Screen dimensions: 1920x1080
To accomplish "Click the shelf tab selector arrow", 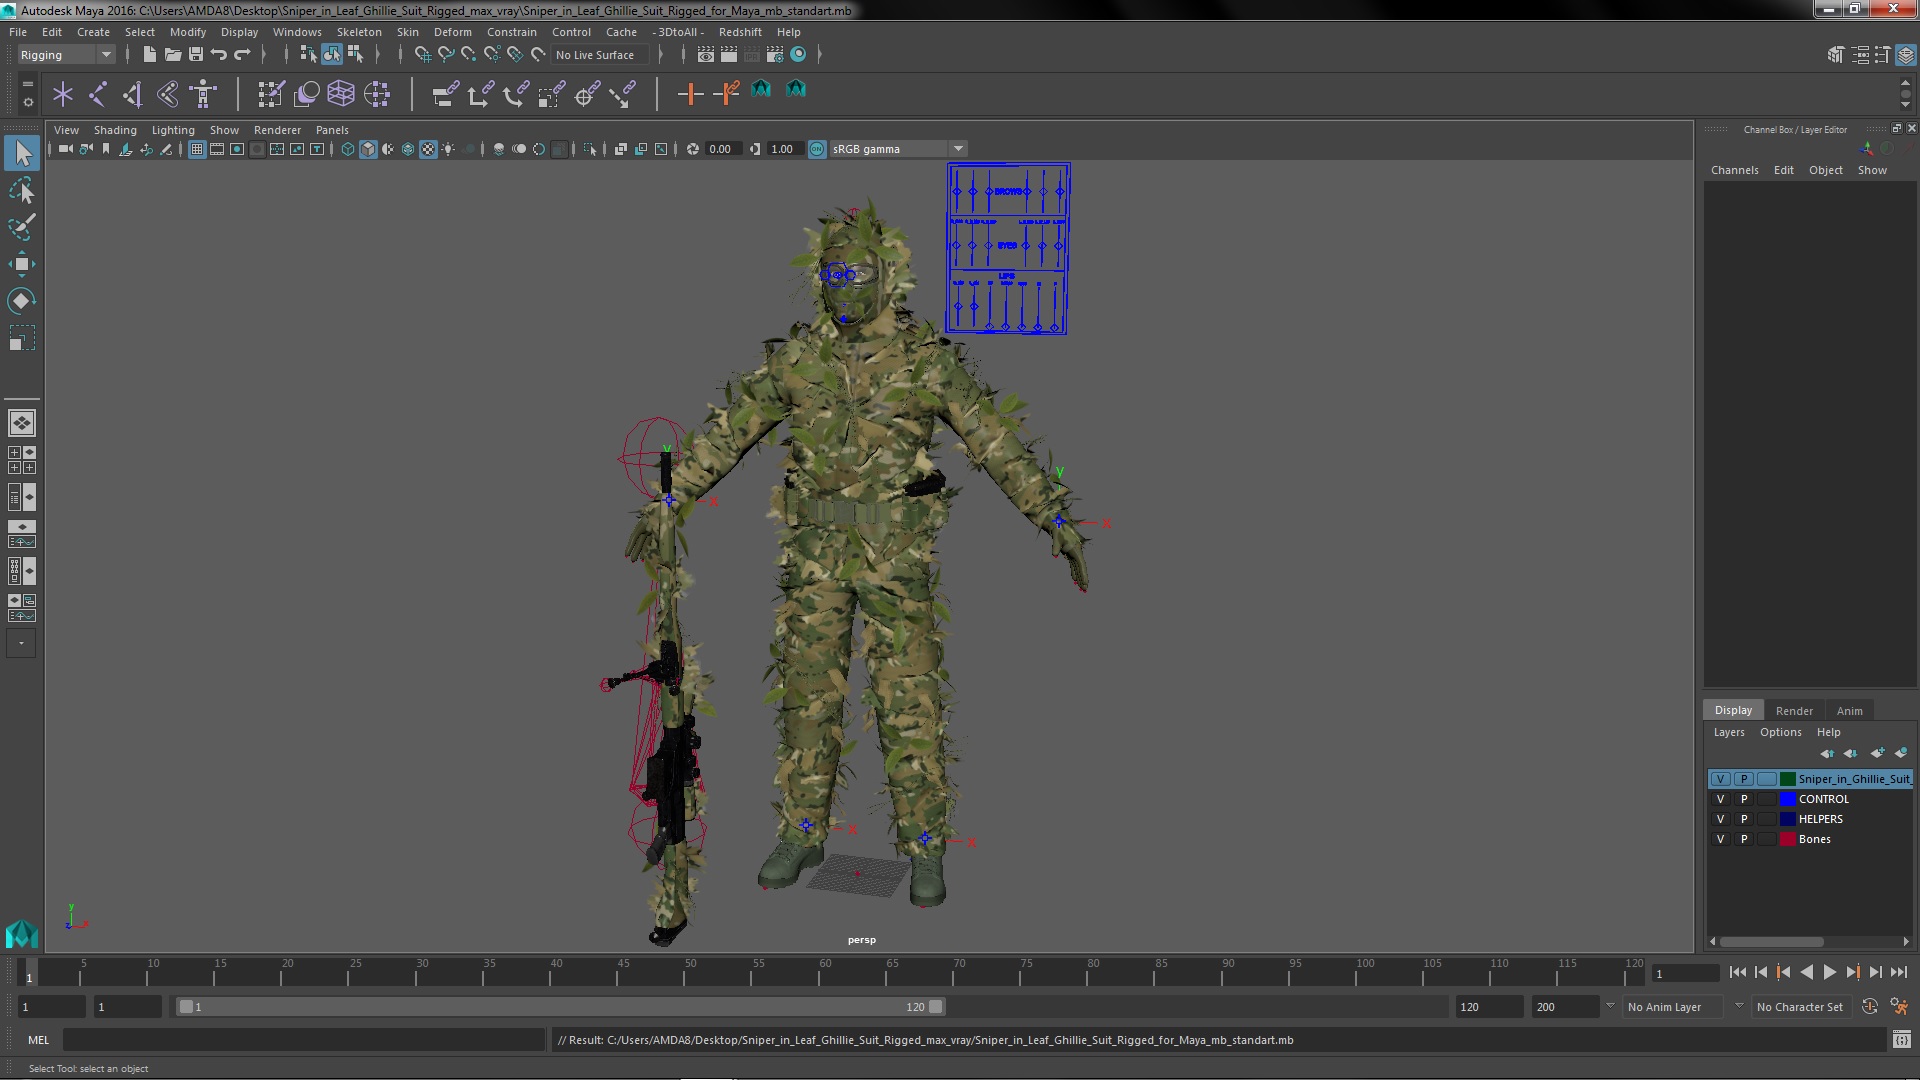I will [28, 84].
